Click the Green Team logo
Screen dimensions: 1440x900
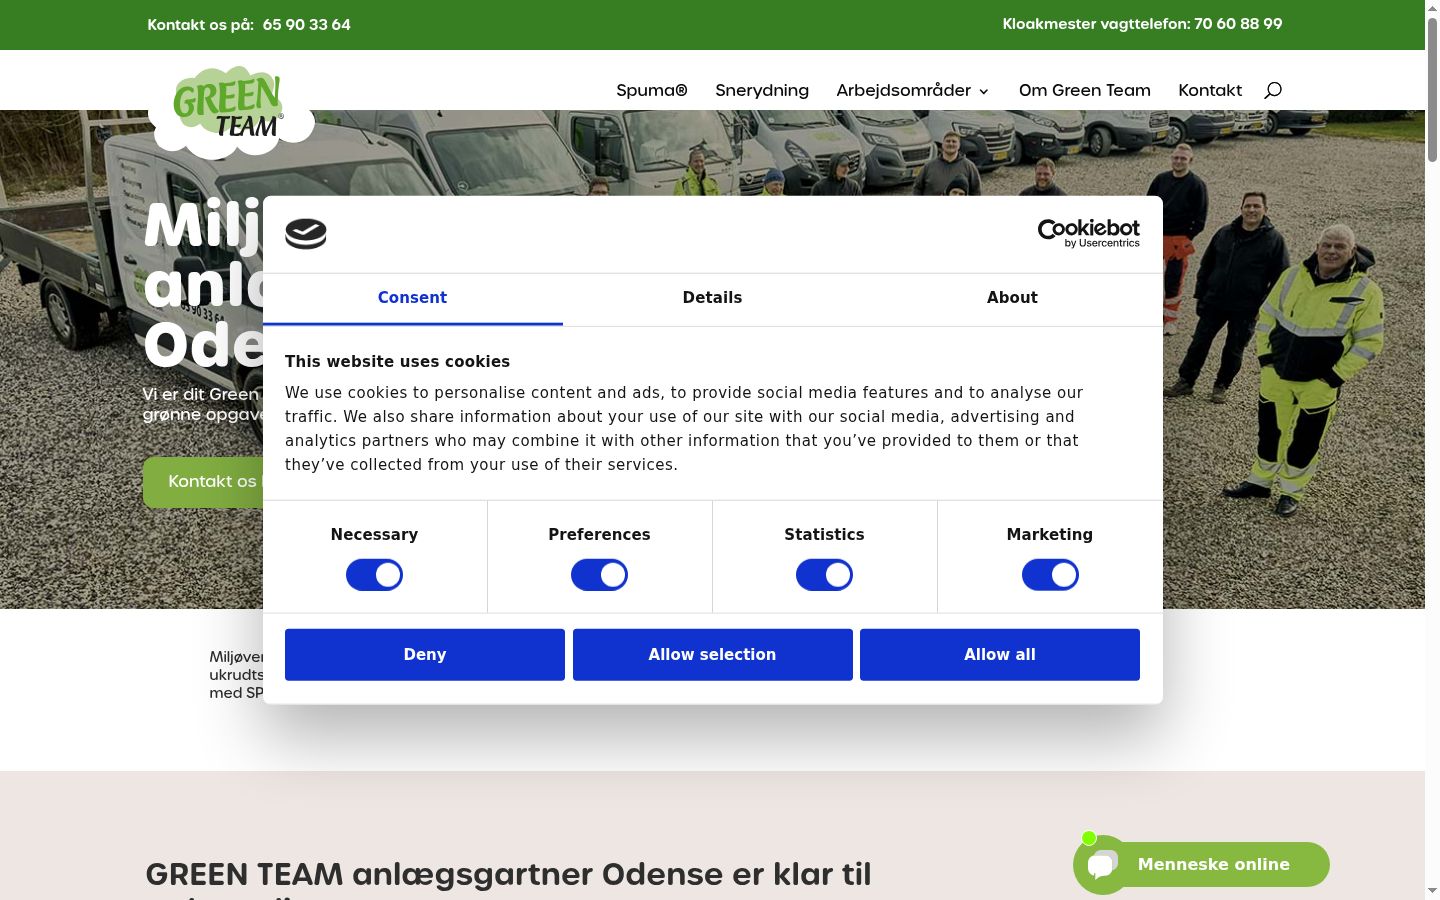coord(231,111)
